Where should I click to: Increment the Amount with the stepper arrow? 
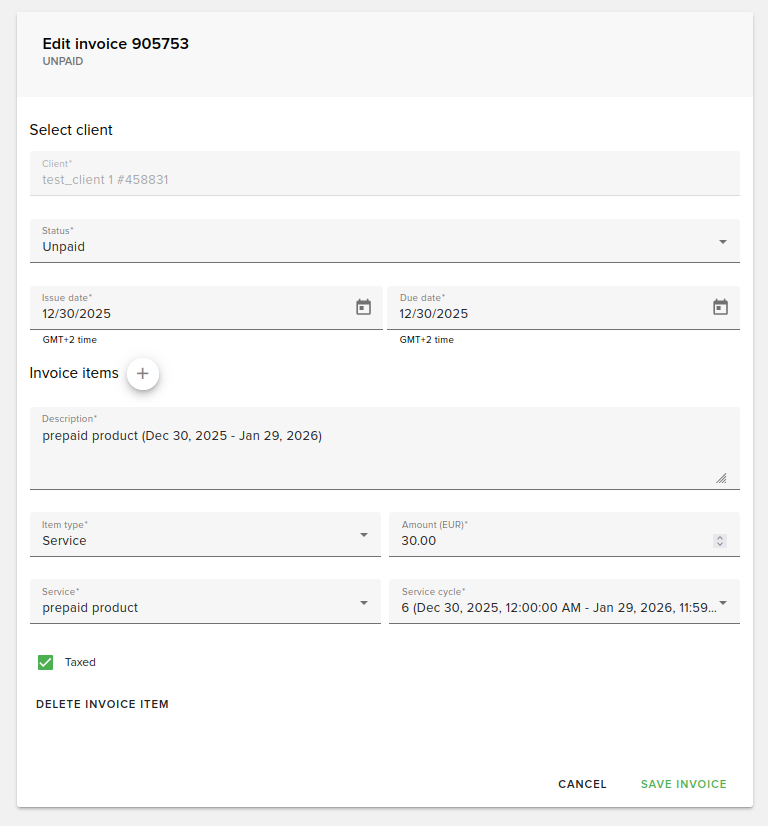[x=720, y=537]
